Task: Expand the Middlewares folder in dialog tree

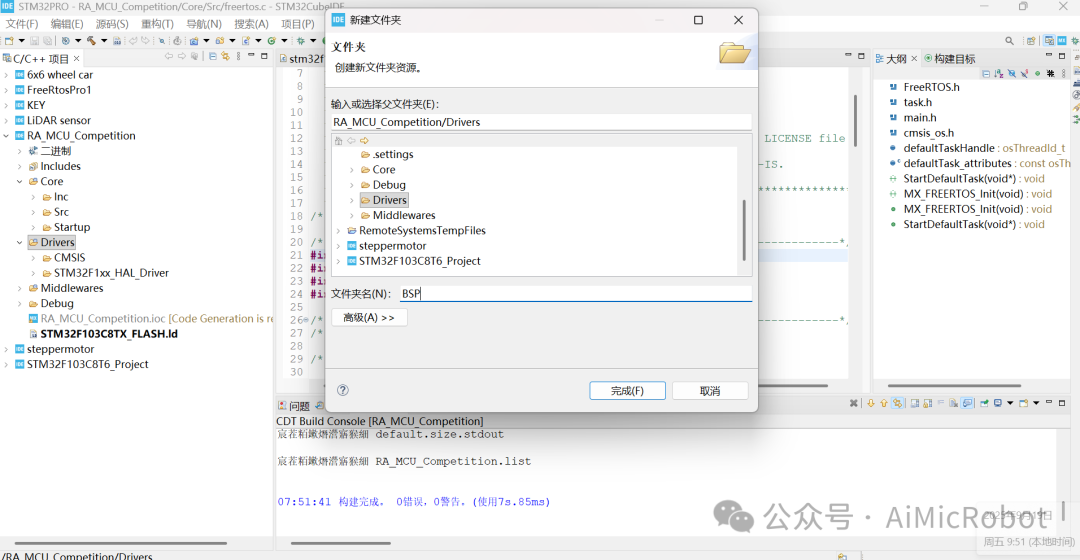Action: pos(351,216)
